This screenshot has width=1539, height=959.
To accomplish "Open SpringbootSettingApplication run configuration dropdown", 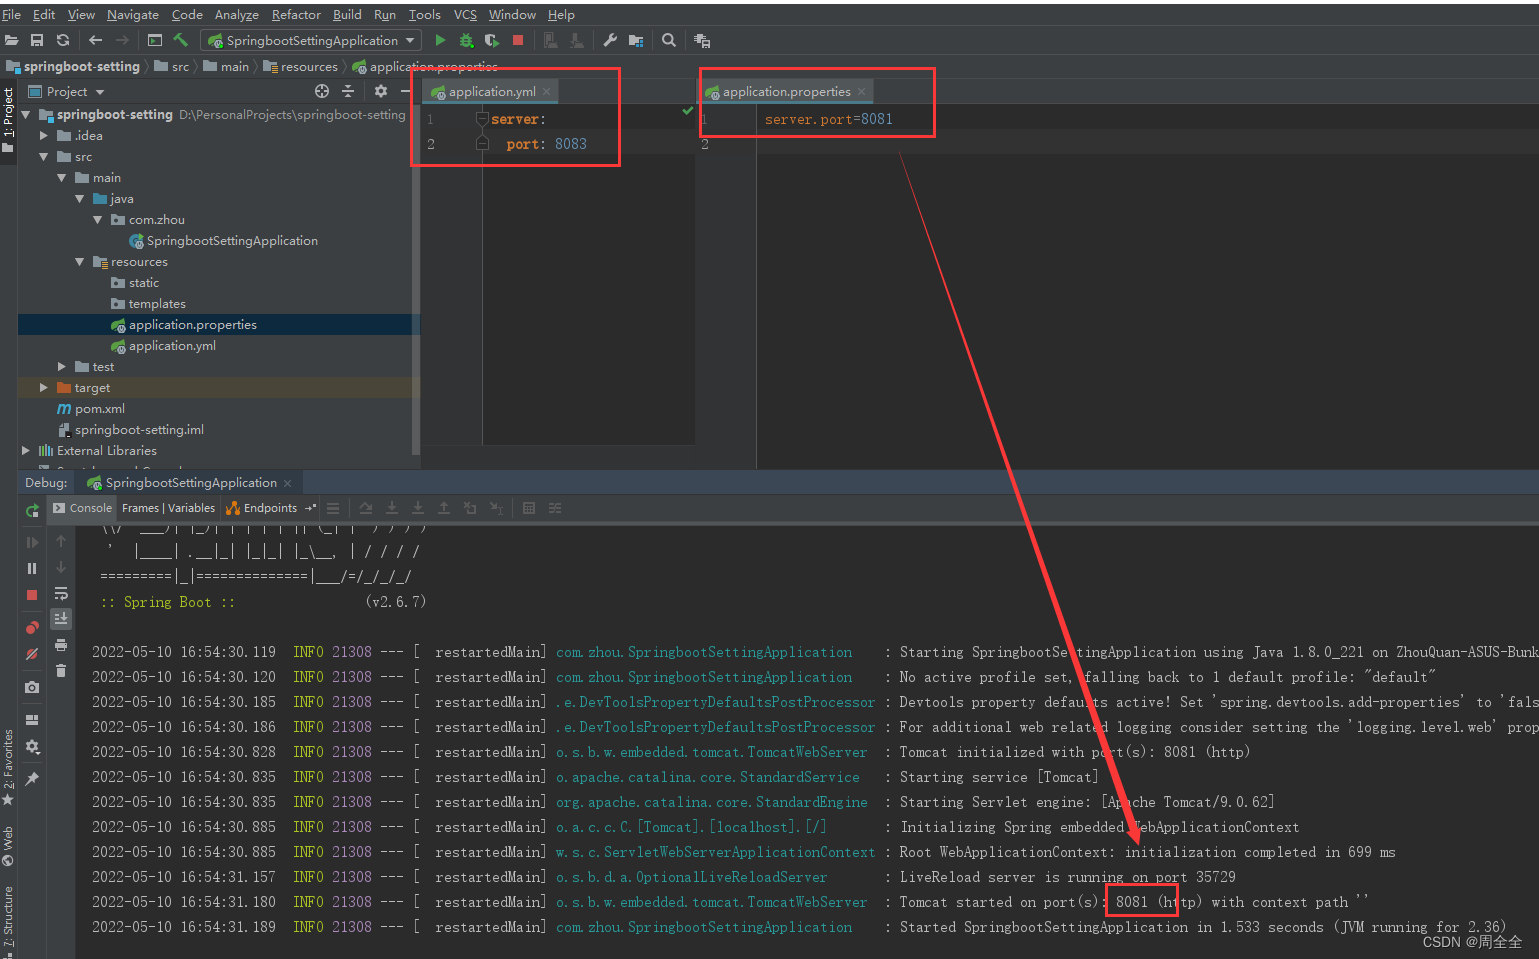I will (311, 40).
